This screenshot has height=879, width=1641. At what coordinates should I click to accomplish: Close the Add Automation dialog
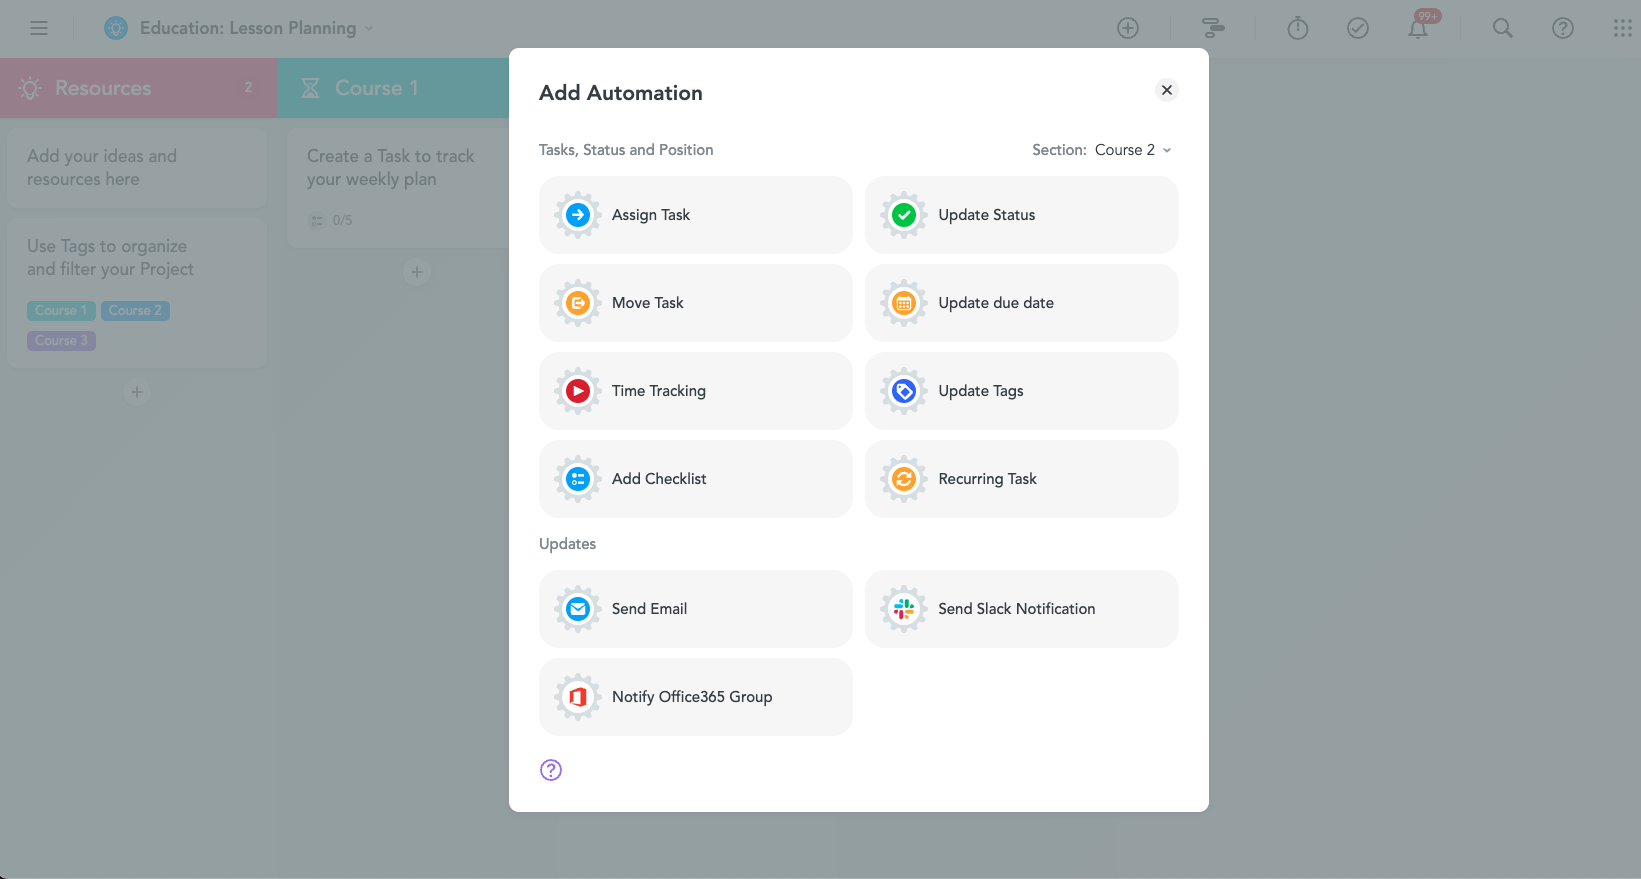coord(1167,90)
